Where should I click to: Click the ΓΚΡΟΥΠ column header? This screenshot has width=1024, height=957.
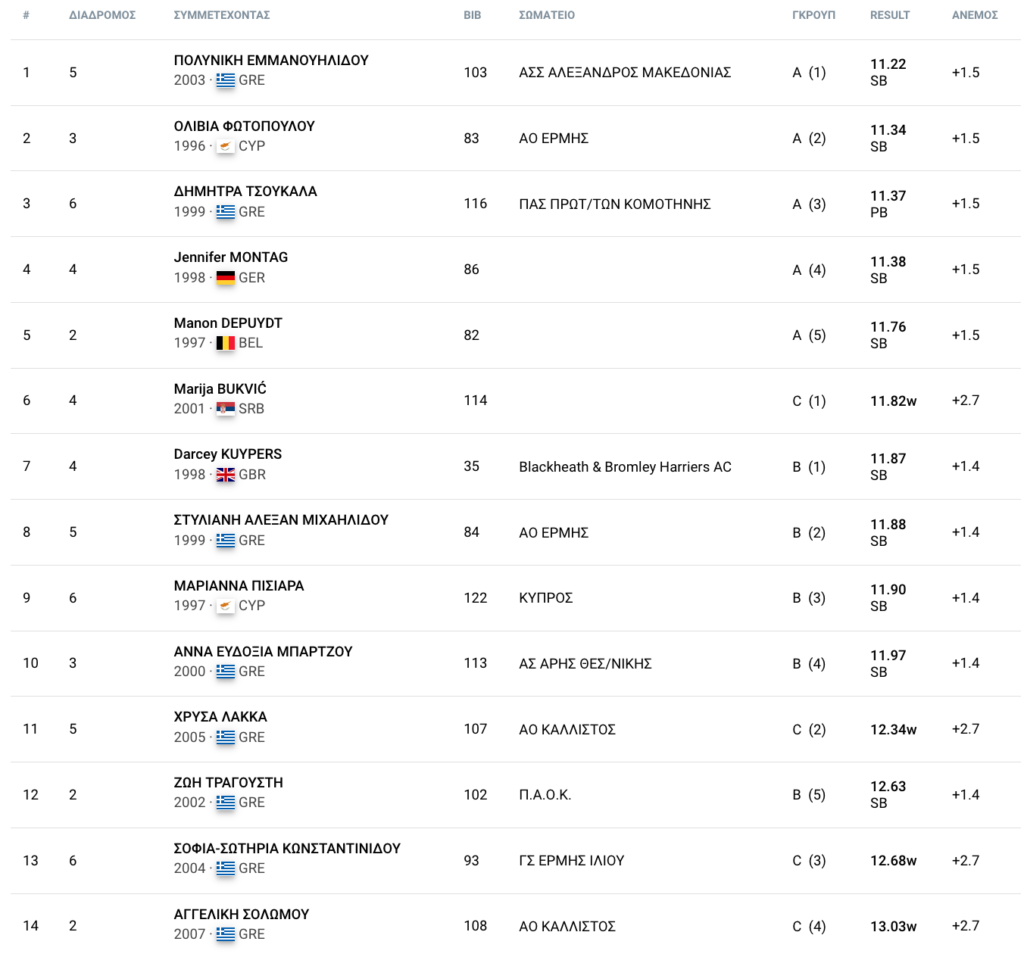click(x=813, y=16)
